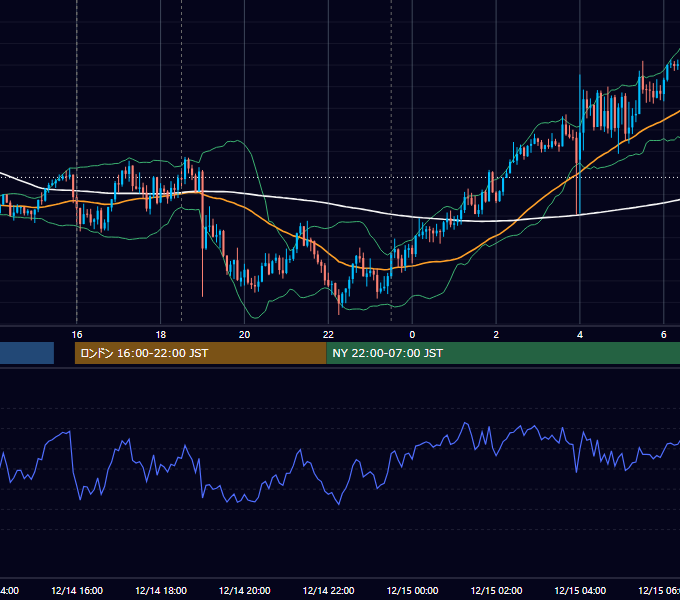Click the 12/14 16:00 timestamp label
The height and width of the screenshot is (600, 680).
tap(77, 590)
